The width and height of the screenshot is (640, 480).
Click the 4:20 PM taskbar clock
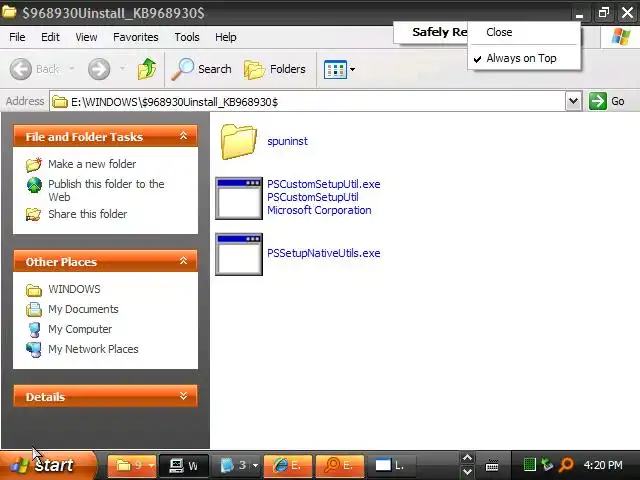coord(603,465)
